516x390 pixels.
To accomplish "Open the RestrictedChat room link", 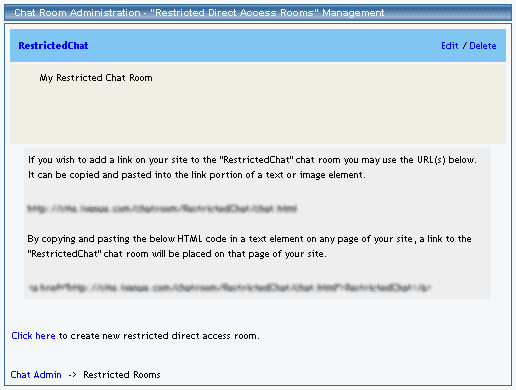I will point(53,45).
